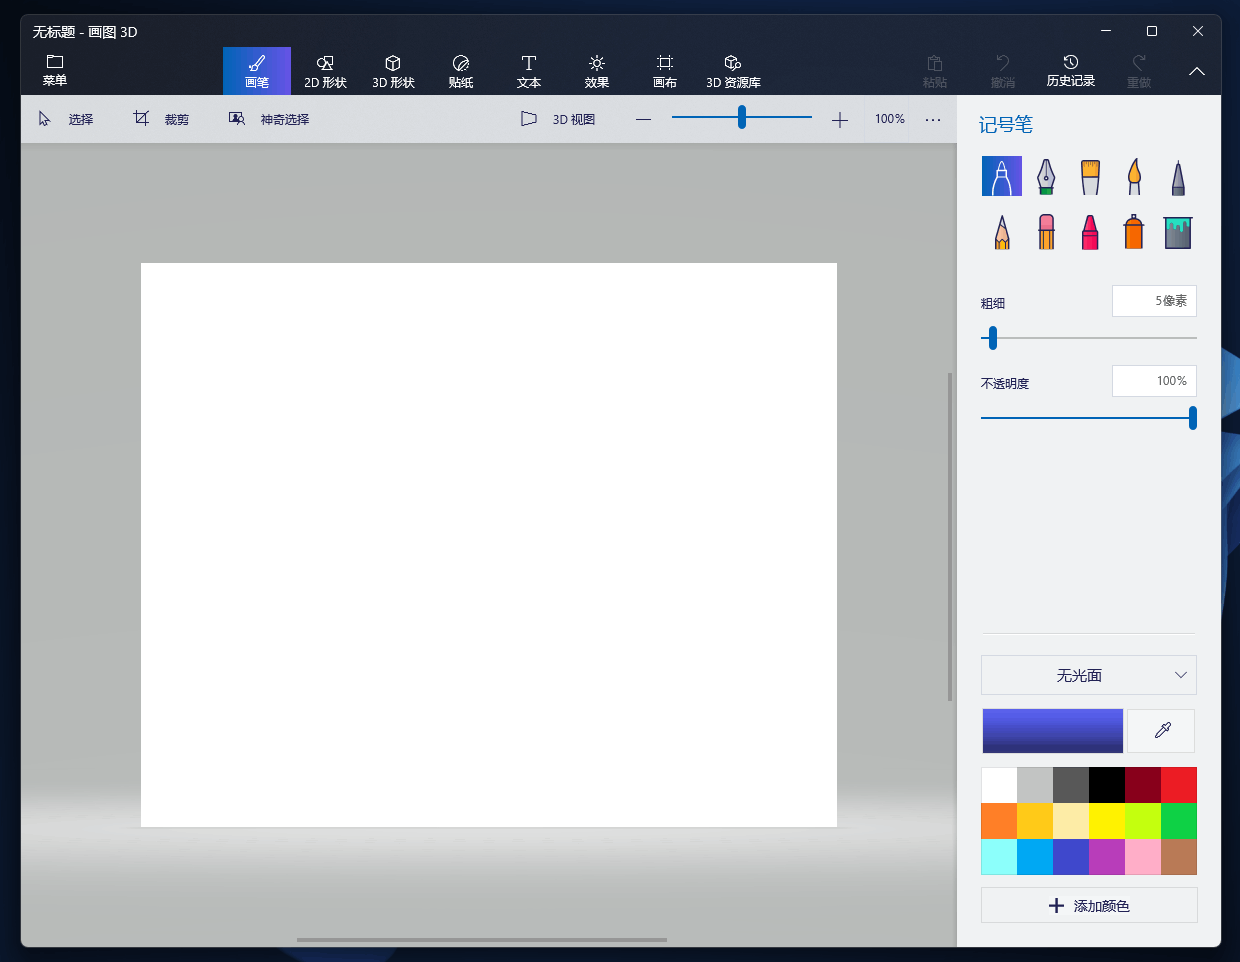Image resolution: width=1240 pixels, height=962 pixels.
Task: Pick the light yellow color swatch
Action: coord(1071,821)
